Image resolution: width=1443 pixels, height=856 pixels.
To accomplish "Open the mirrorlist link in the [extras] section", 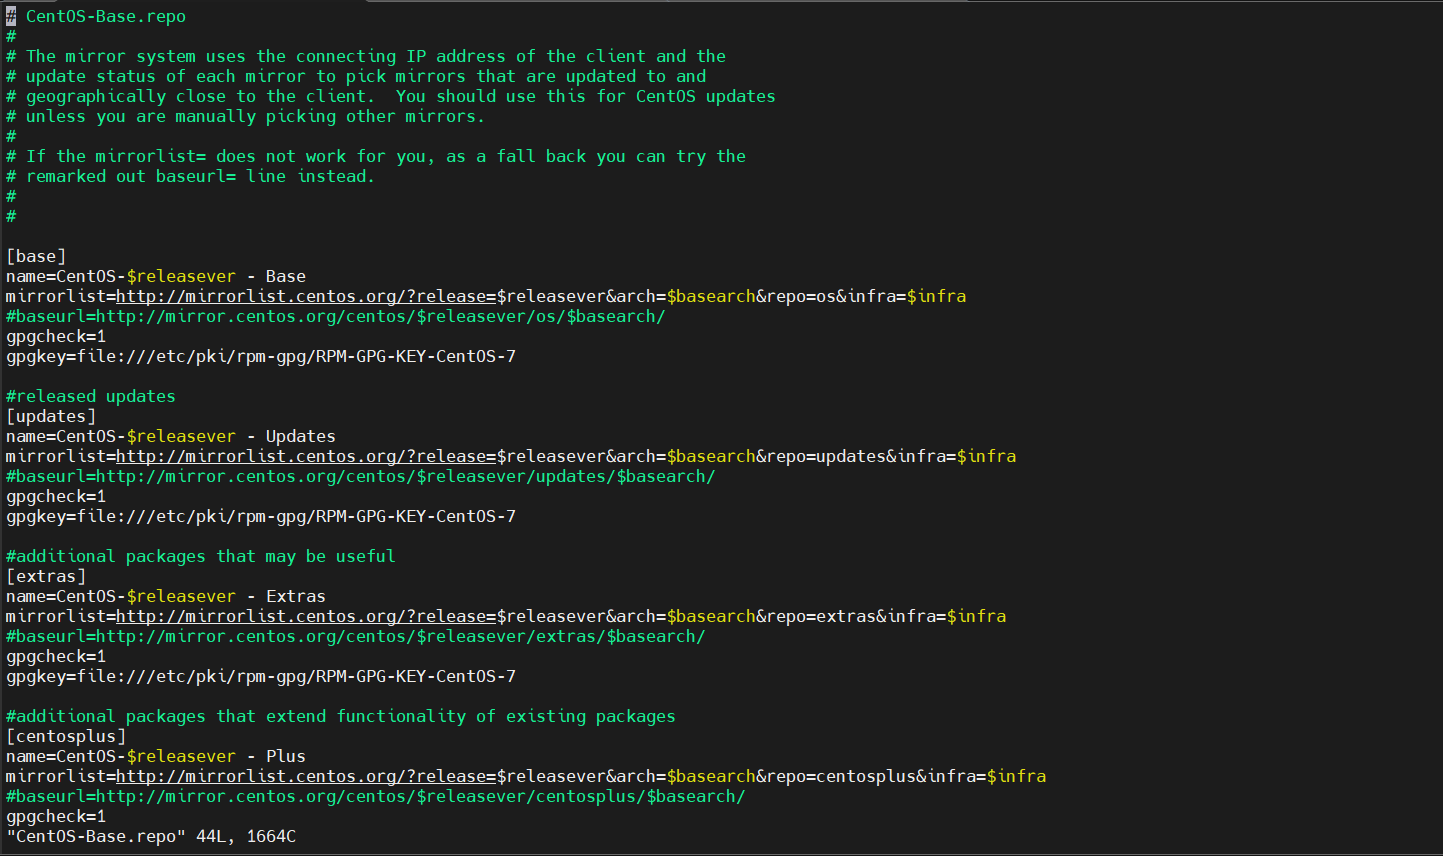I will click(x=305, y=616).
